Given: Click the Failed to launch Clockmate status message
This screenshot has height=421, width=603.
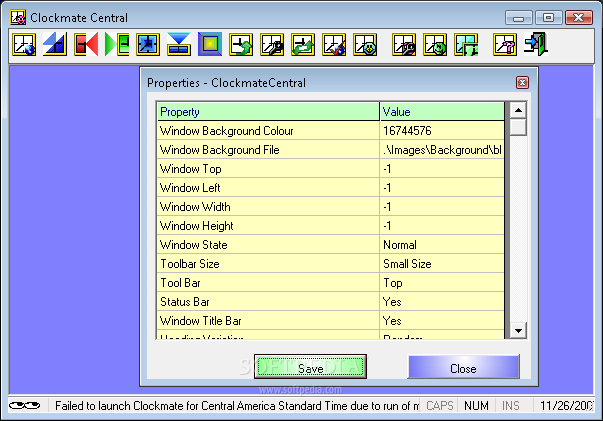Looking at the screenshot, I should point(237,406).
